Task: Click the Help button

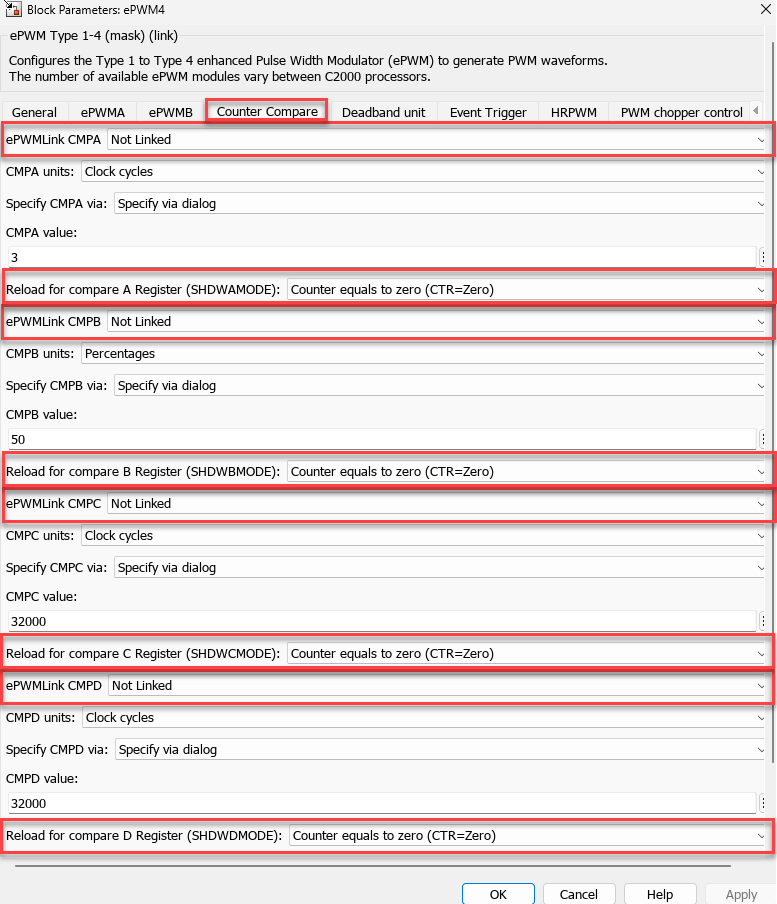Action: click(x=660, y=894)
